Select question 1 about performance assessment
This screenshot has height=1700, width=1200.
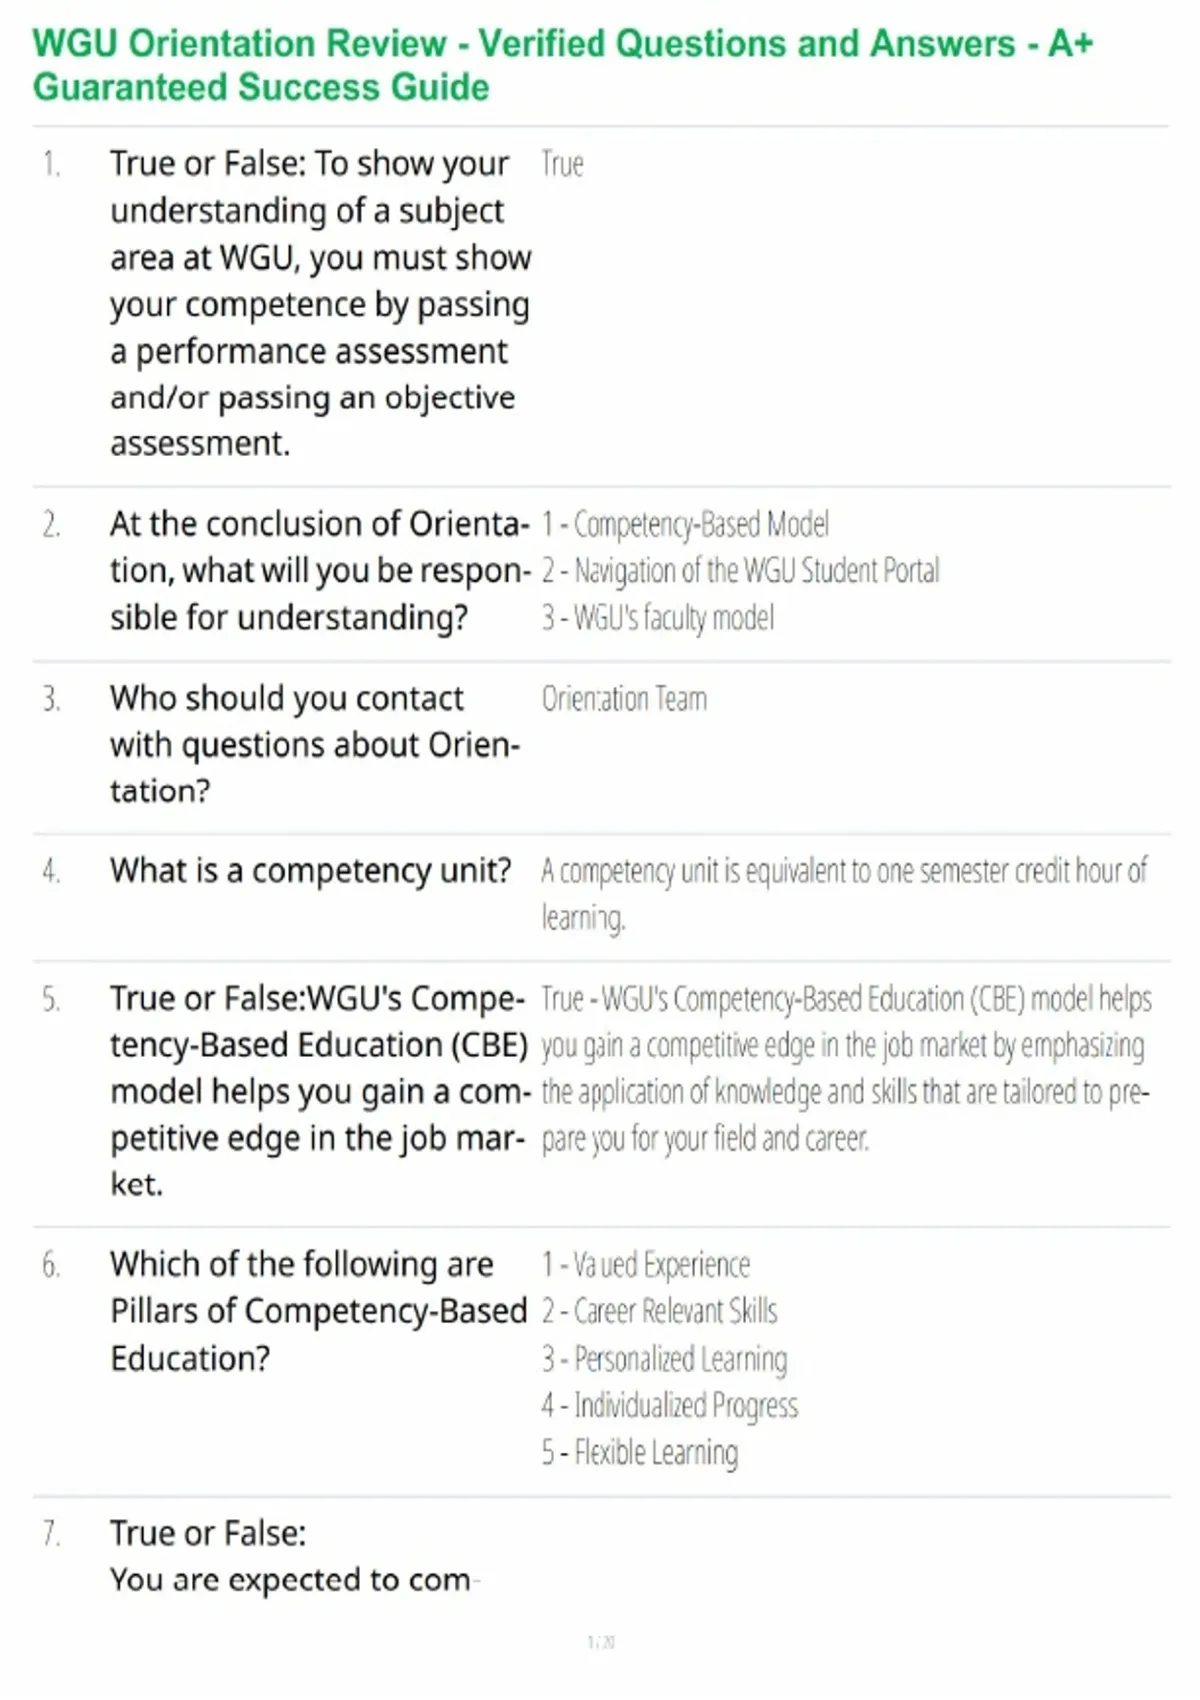[x=320, y=303]
